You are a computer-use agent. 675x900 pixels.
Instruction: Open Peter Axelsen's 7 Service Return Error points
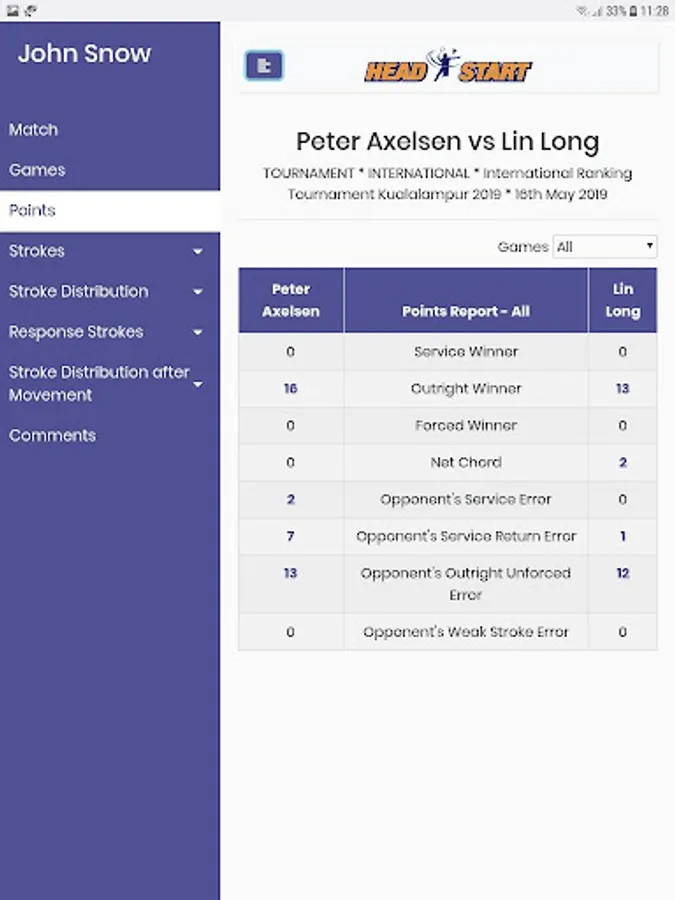[x=290, y=536]
